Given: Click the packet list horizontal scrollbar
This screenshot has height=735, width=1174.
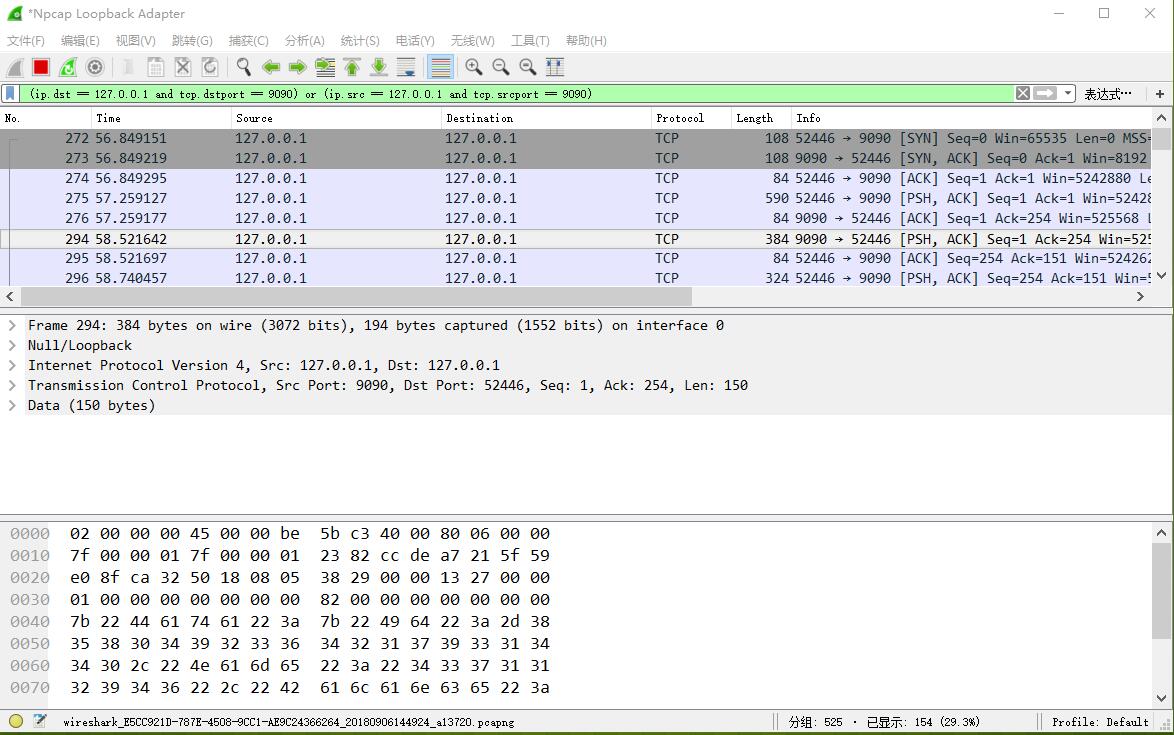Looking at the screenshot, I should 356,297.
